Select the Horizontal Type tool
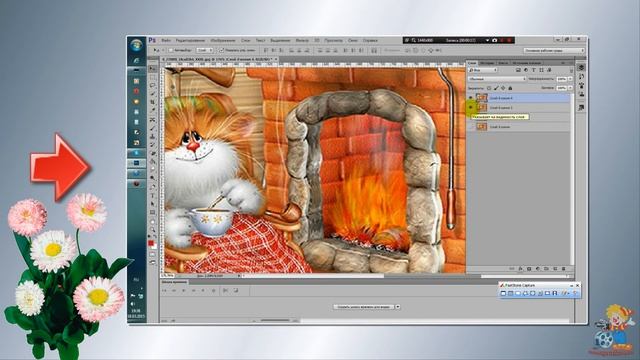The image size is (640, 360). point(153,196)
